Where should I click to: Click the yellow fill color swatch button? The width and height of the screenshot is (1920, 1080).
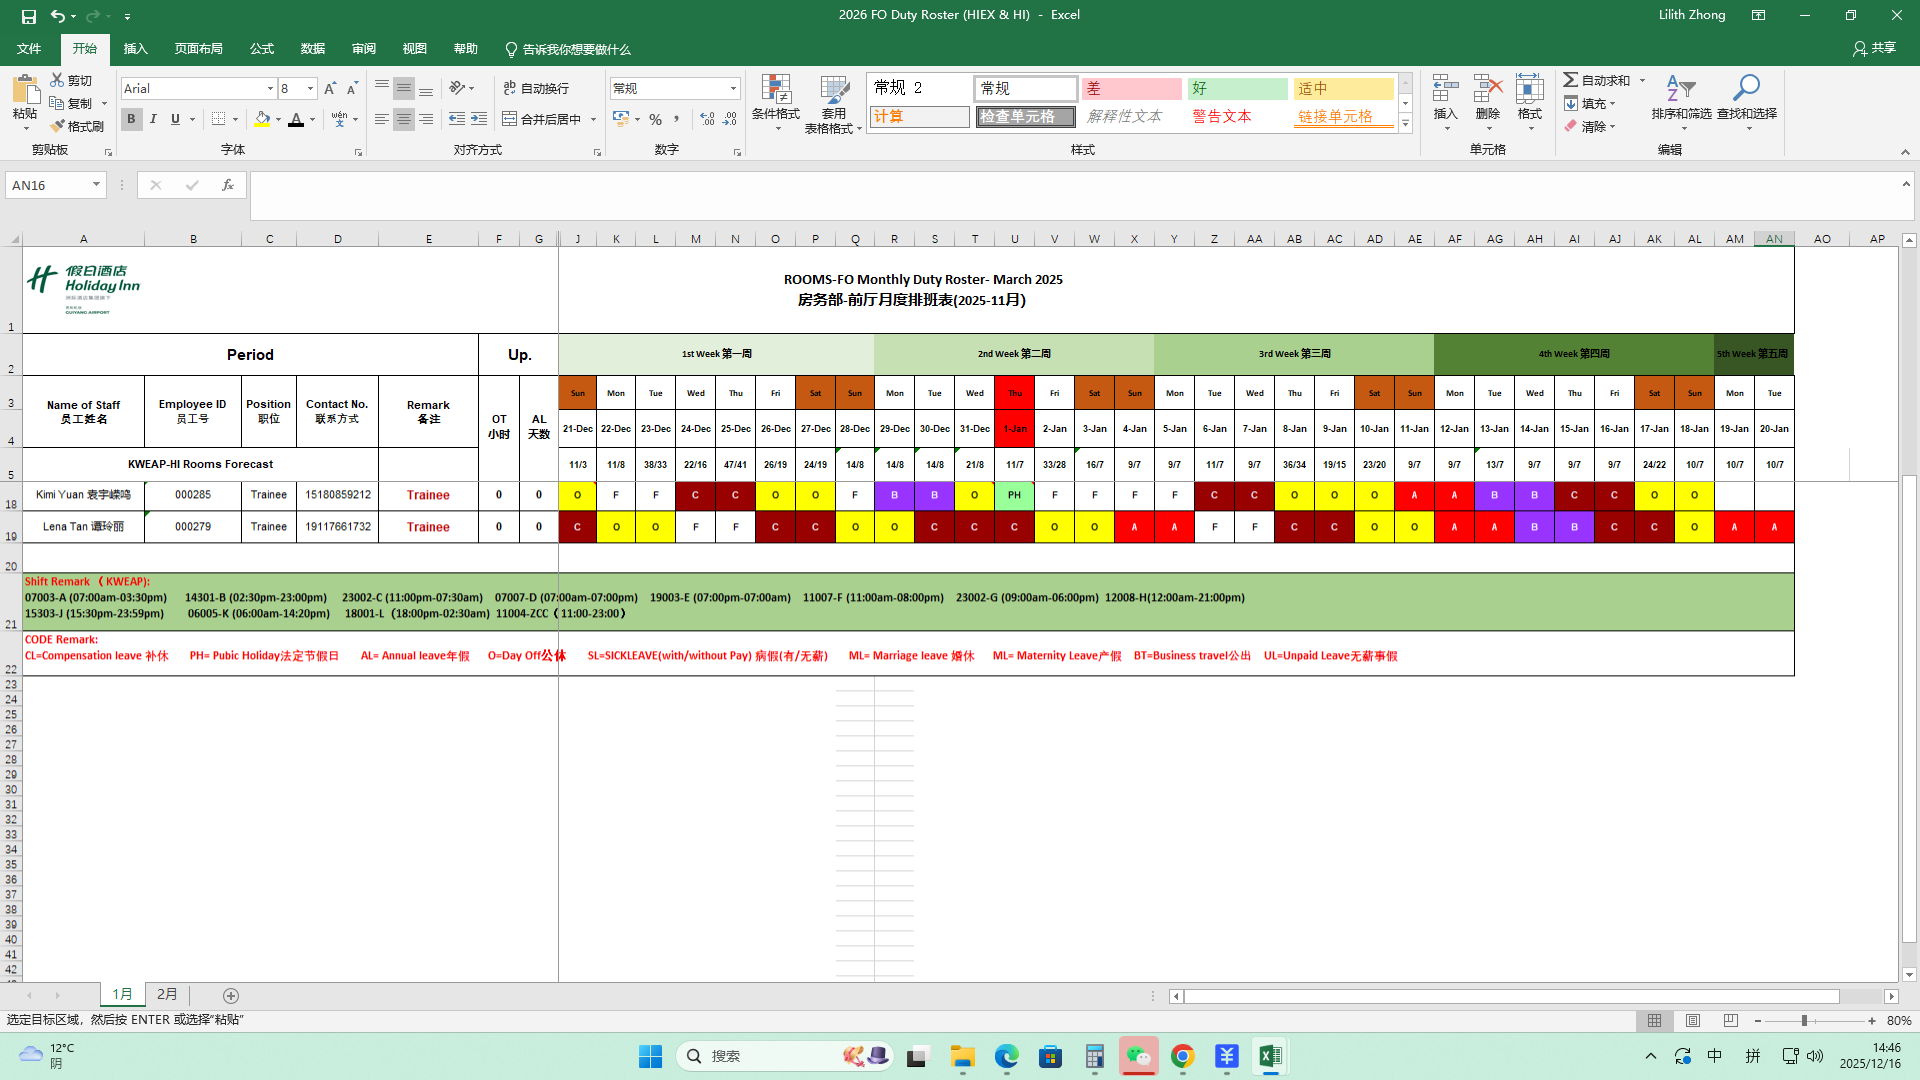[262, 119]
